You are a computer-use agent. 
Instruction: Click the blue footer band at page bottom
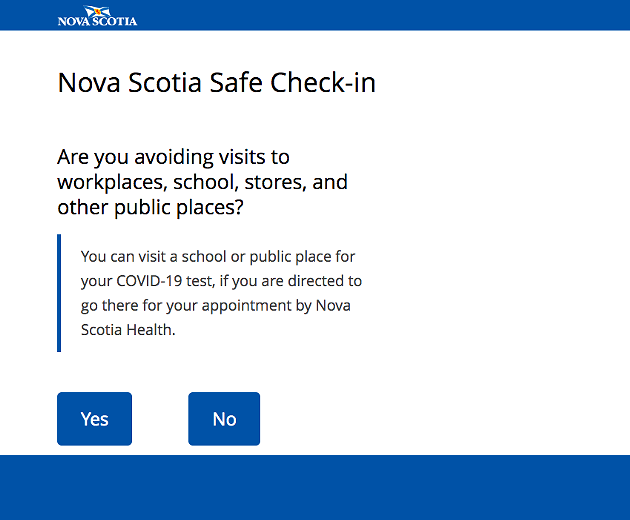(315, 487)
